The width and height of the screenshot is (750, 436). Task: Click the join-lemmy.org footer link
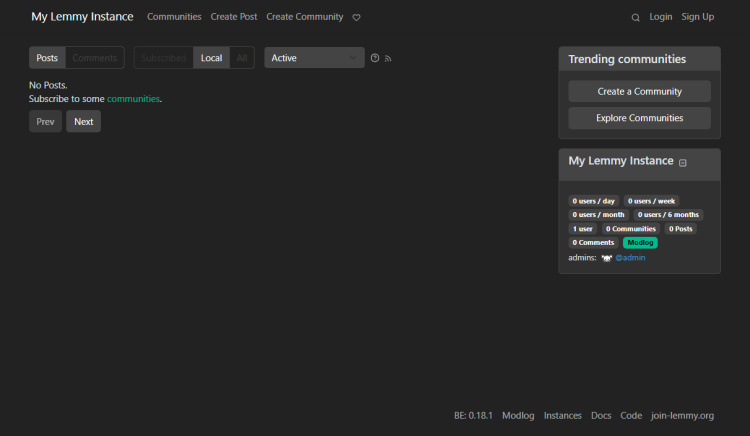(x=682, y=415)
